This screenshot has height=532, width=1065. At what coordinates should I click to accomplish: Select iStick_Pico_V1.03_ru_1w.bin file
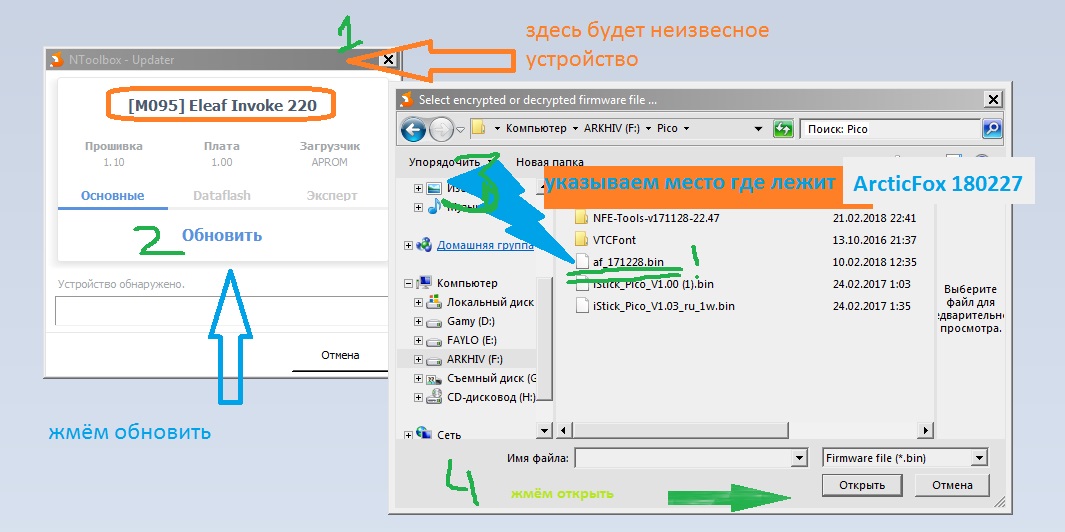[664, 306]
